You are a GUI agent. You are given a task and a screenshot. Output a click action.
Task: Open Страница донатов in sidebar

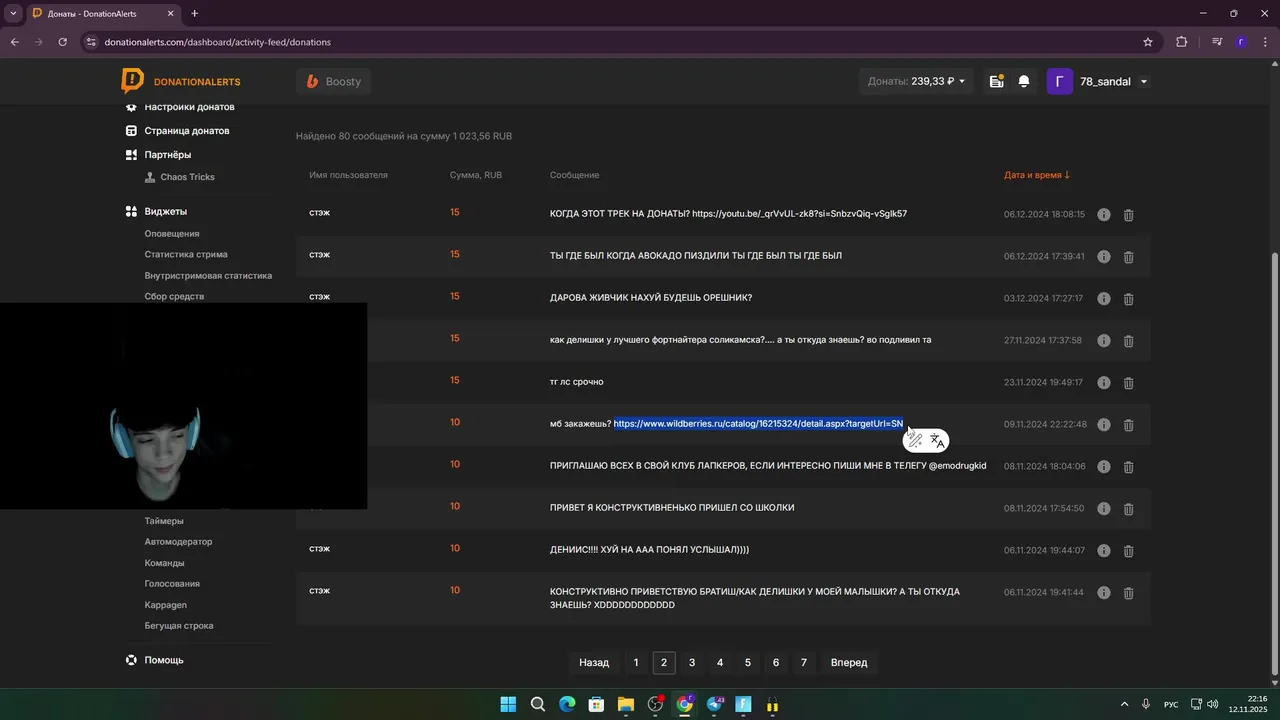pos(187,131)
